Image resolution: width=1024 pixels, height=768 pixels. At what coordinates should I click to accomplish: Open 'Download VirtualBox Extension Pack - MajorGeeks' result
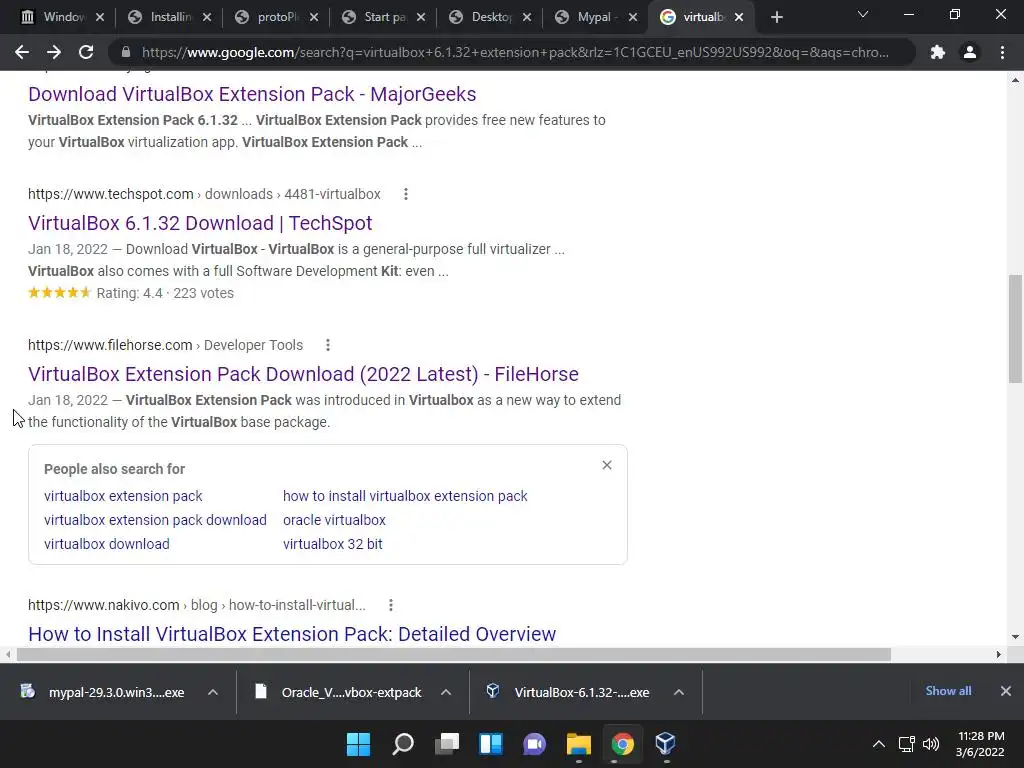pyautogui.click(x=252, y=94)
